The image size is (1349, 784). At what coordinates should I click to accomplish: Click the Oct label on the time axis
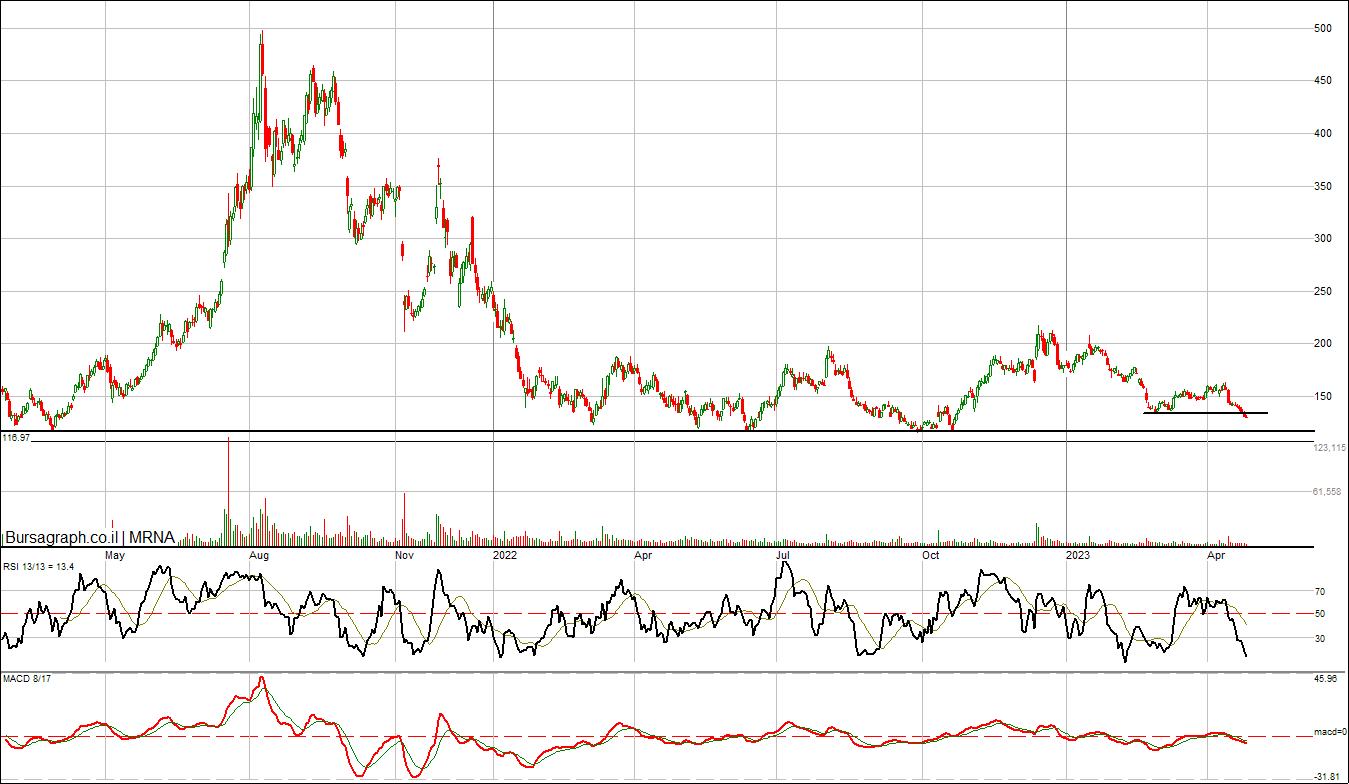[931, 554]
